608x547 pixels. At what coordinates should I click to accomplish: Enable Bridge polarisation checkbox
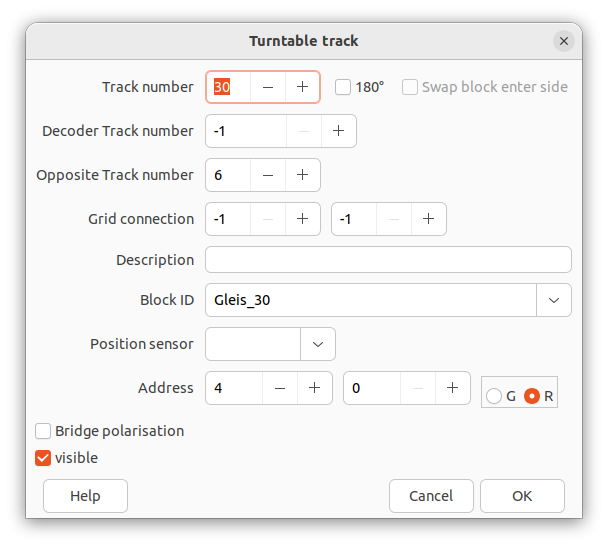[43, 431]
